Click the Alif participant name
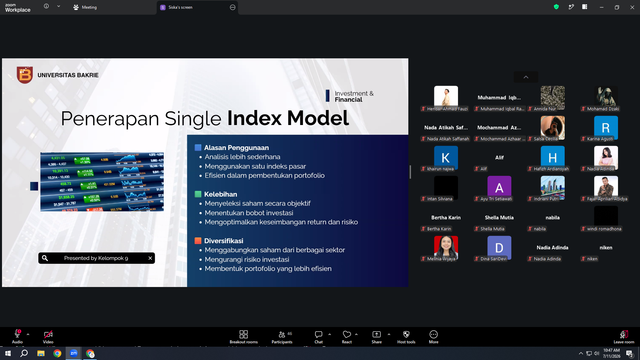The height and width of the screenshot is (360, 640). click(499, 158)
